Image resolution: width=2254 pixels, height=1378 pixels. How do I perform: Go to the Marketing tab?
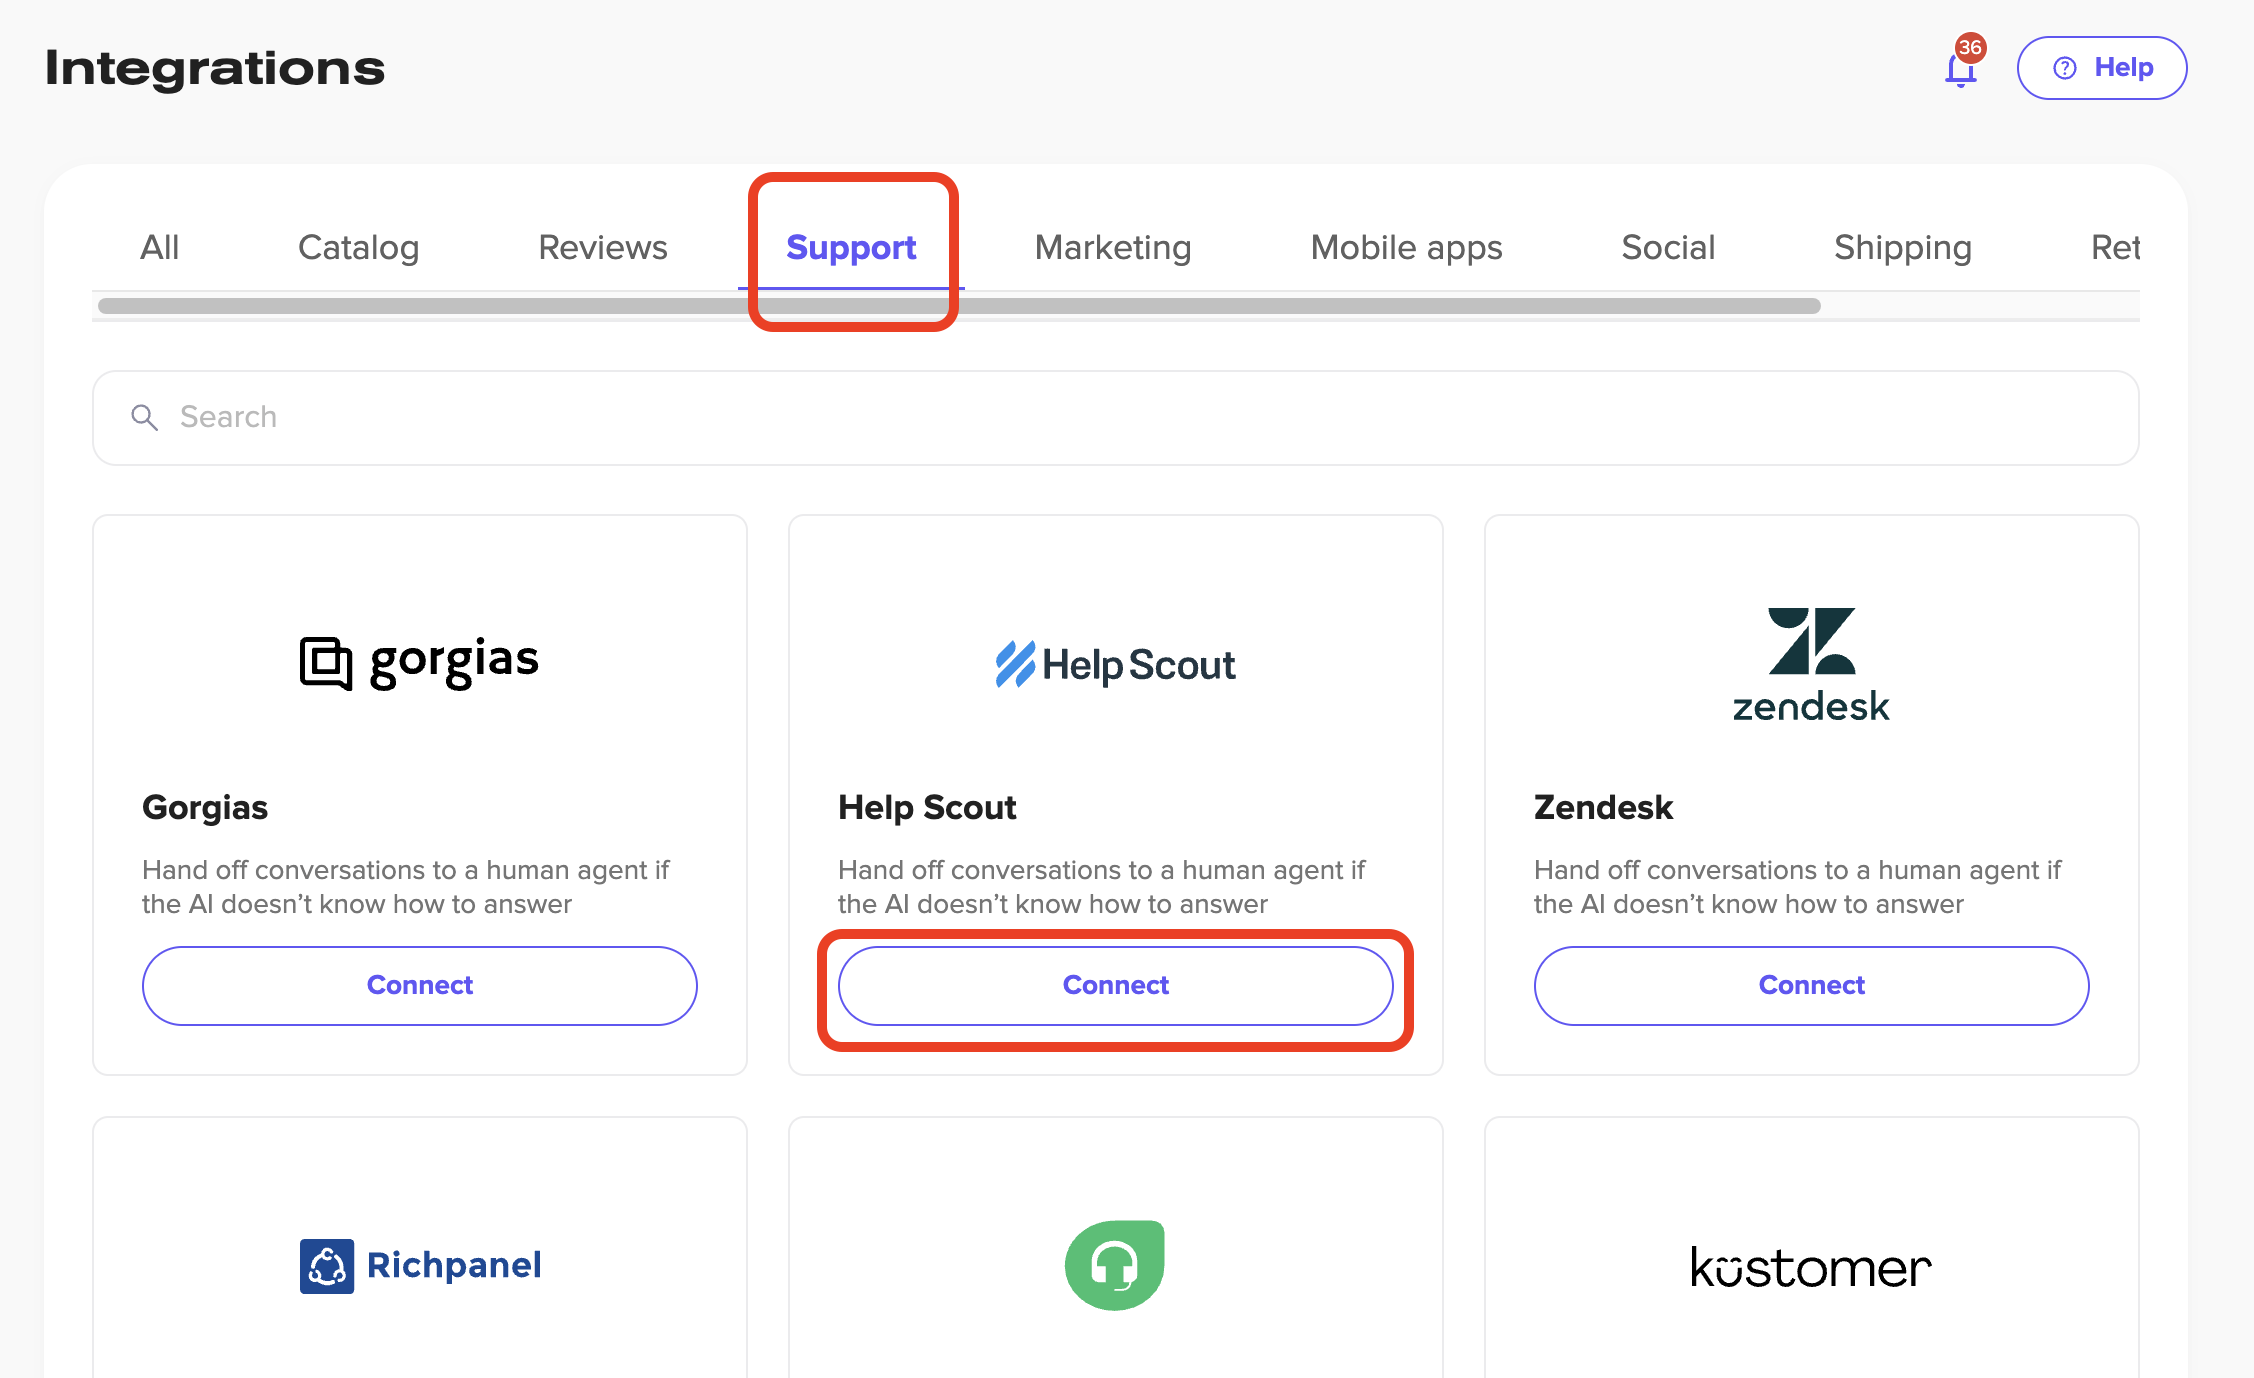1113,247
